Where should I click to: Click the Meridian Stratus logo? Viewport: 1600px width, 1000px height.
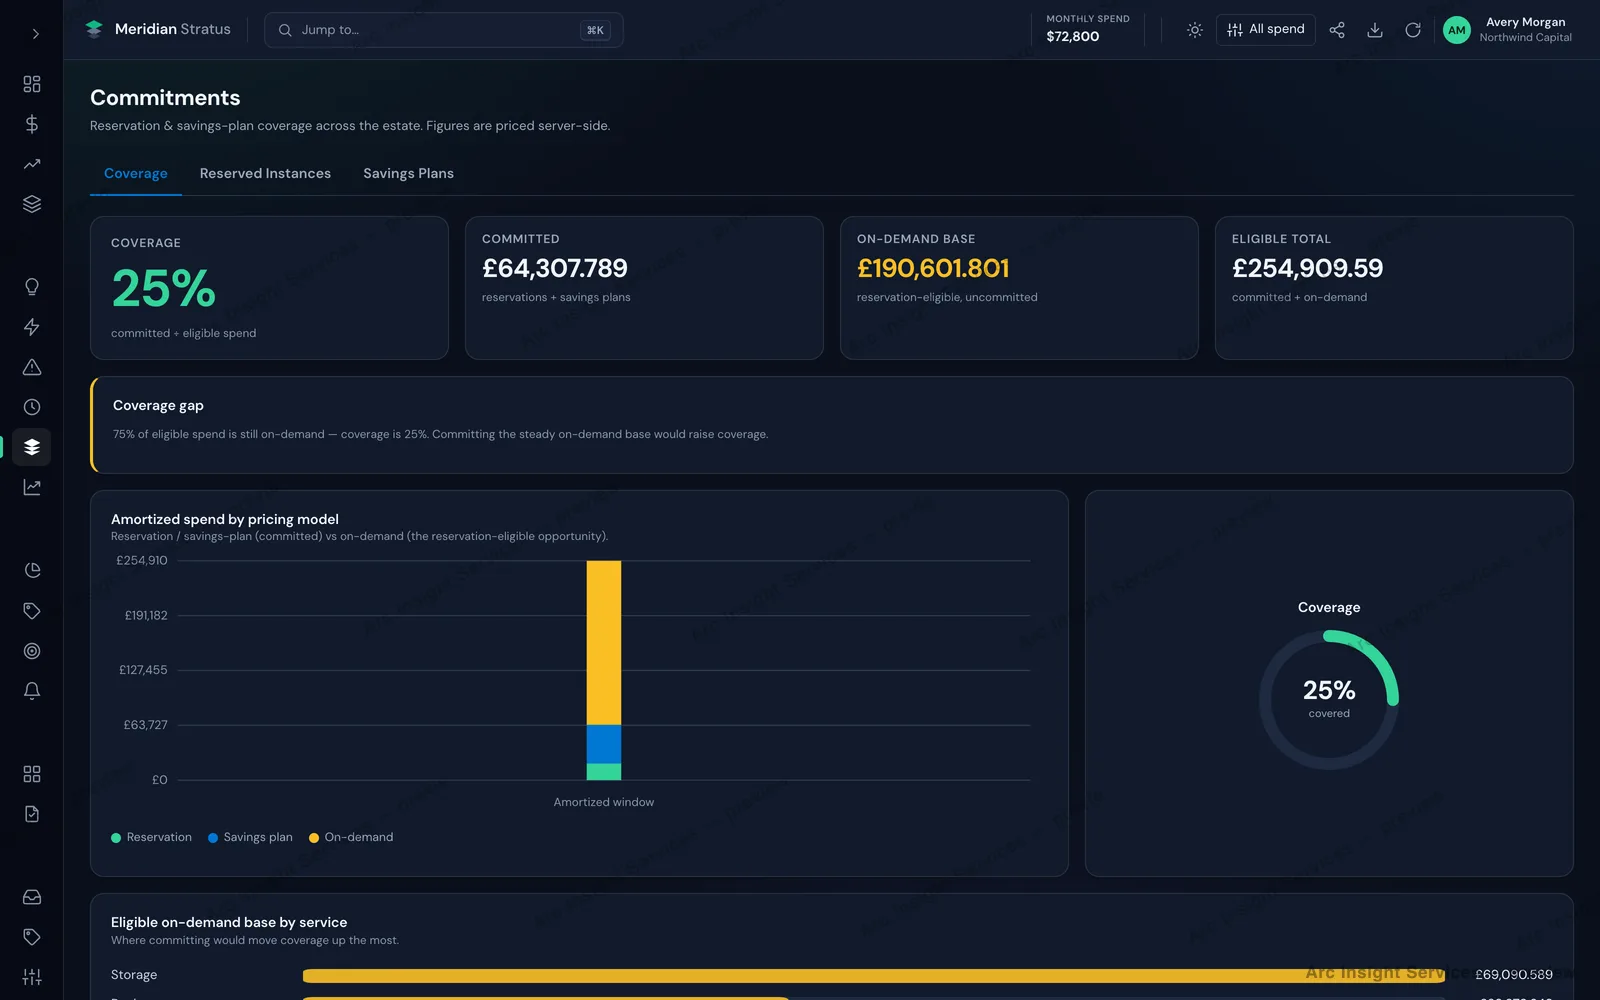158,29
